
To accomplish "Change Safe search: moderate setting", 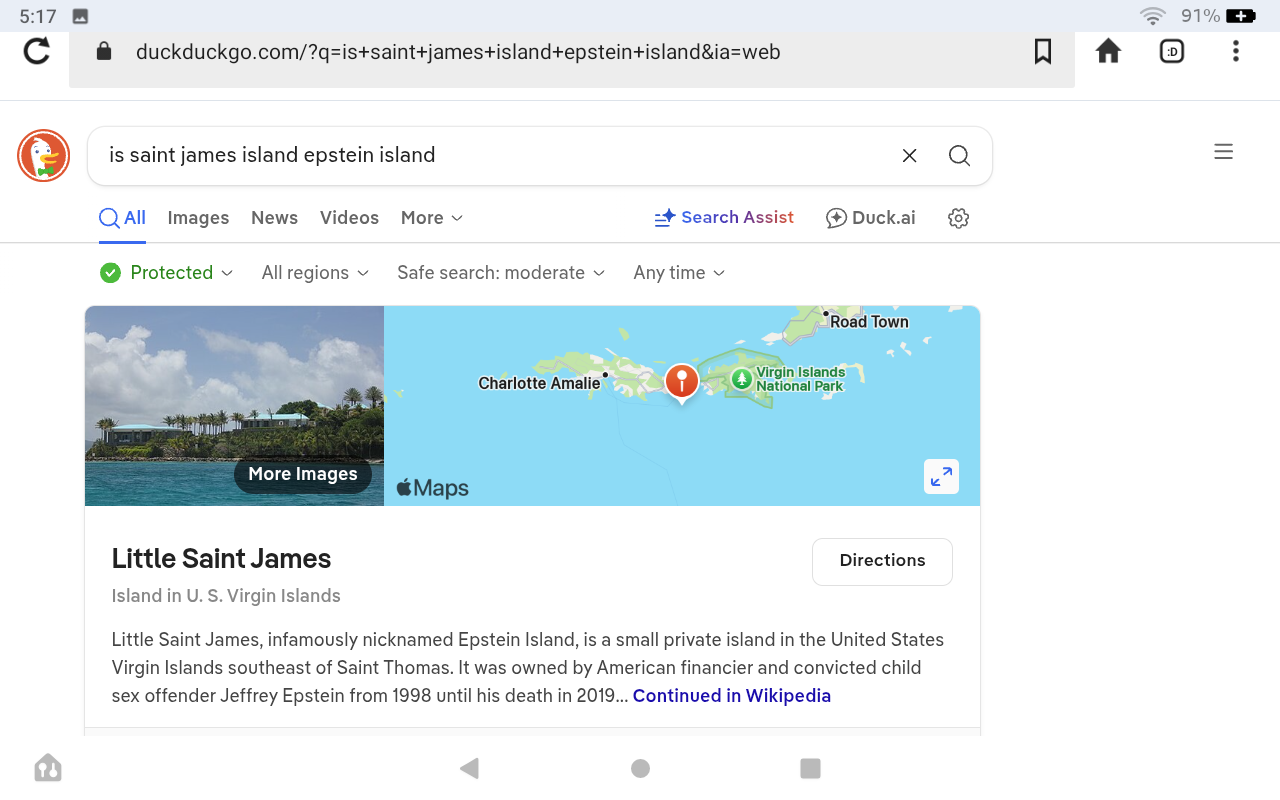I will (501, 273).
